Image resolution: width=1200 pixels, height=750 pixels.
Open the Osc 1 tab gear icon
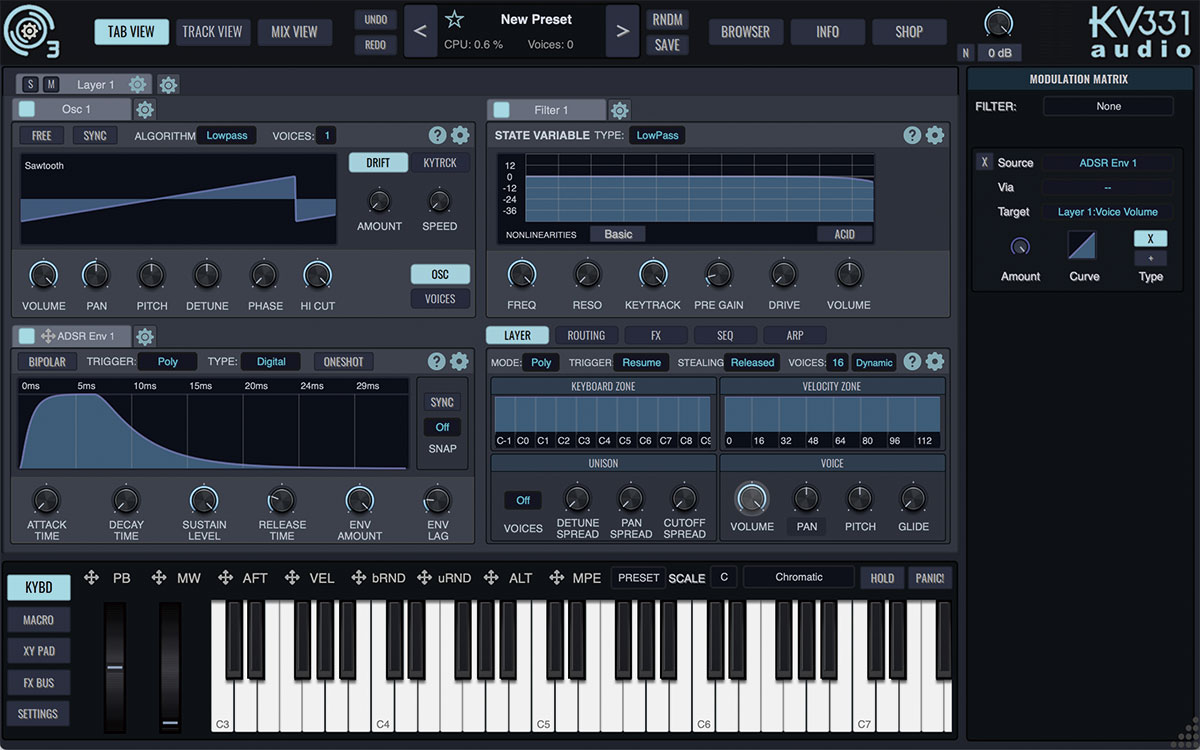coord(145,110)
